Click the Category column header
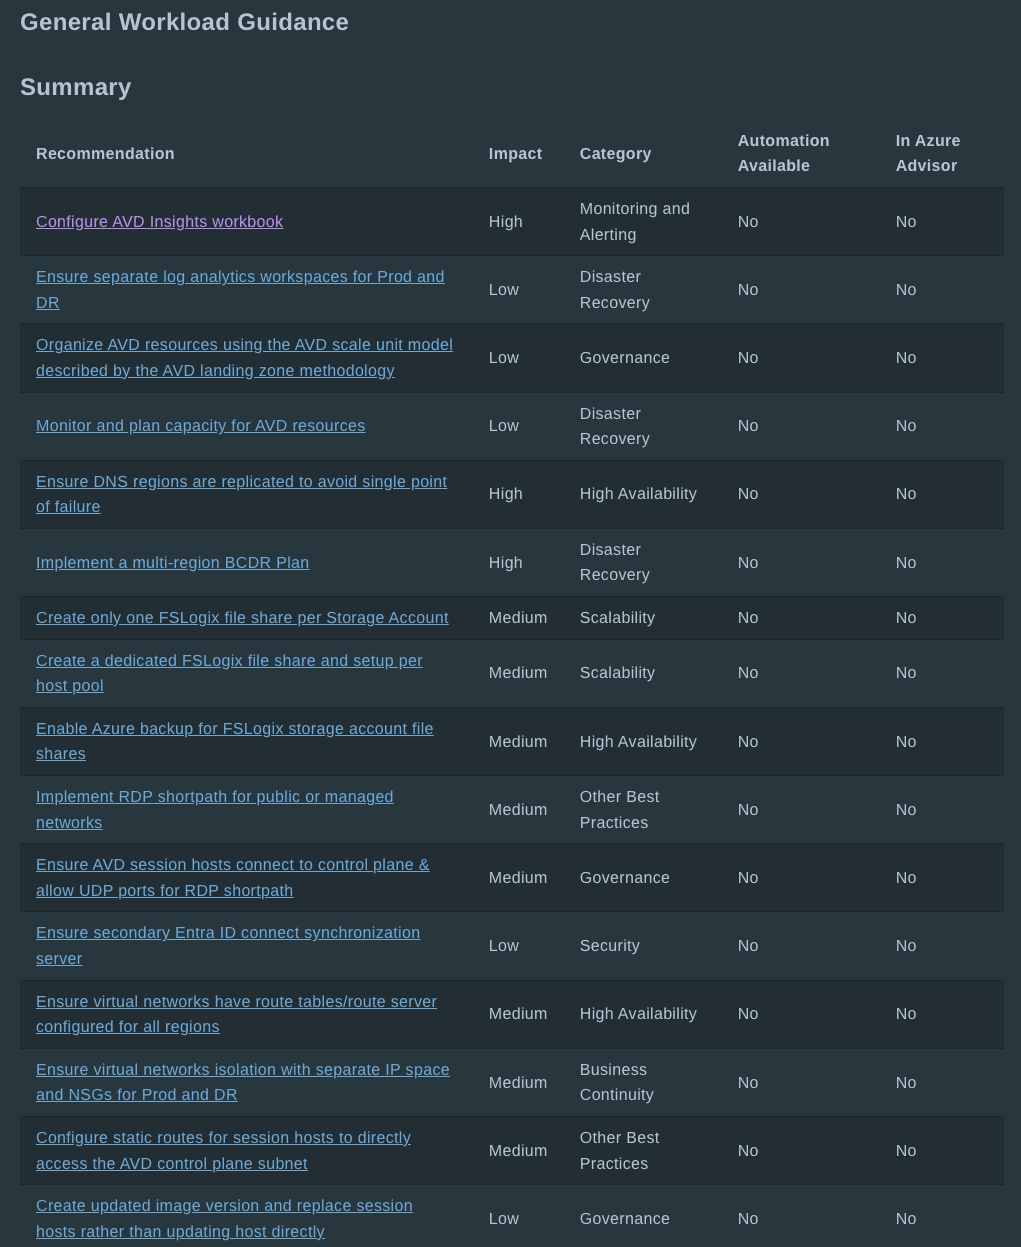Image resolution: width=1021 pixels, height=1247 pixels. pyautogui.click(x=615, y=154)
